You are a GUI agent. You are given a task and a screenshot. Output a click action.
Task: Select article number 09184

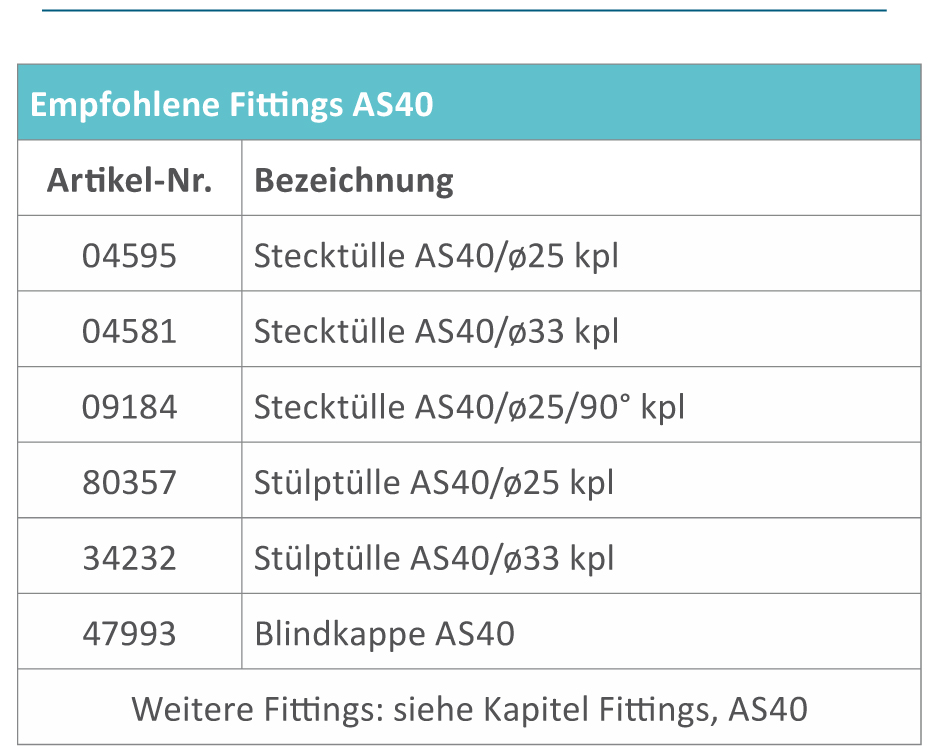pos(129,407)
